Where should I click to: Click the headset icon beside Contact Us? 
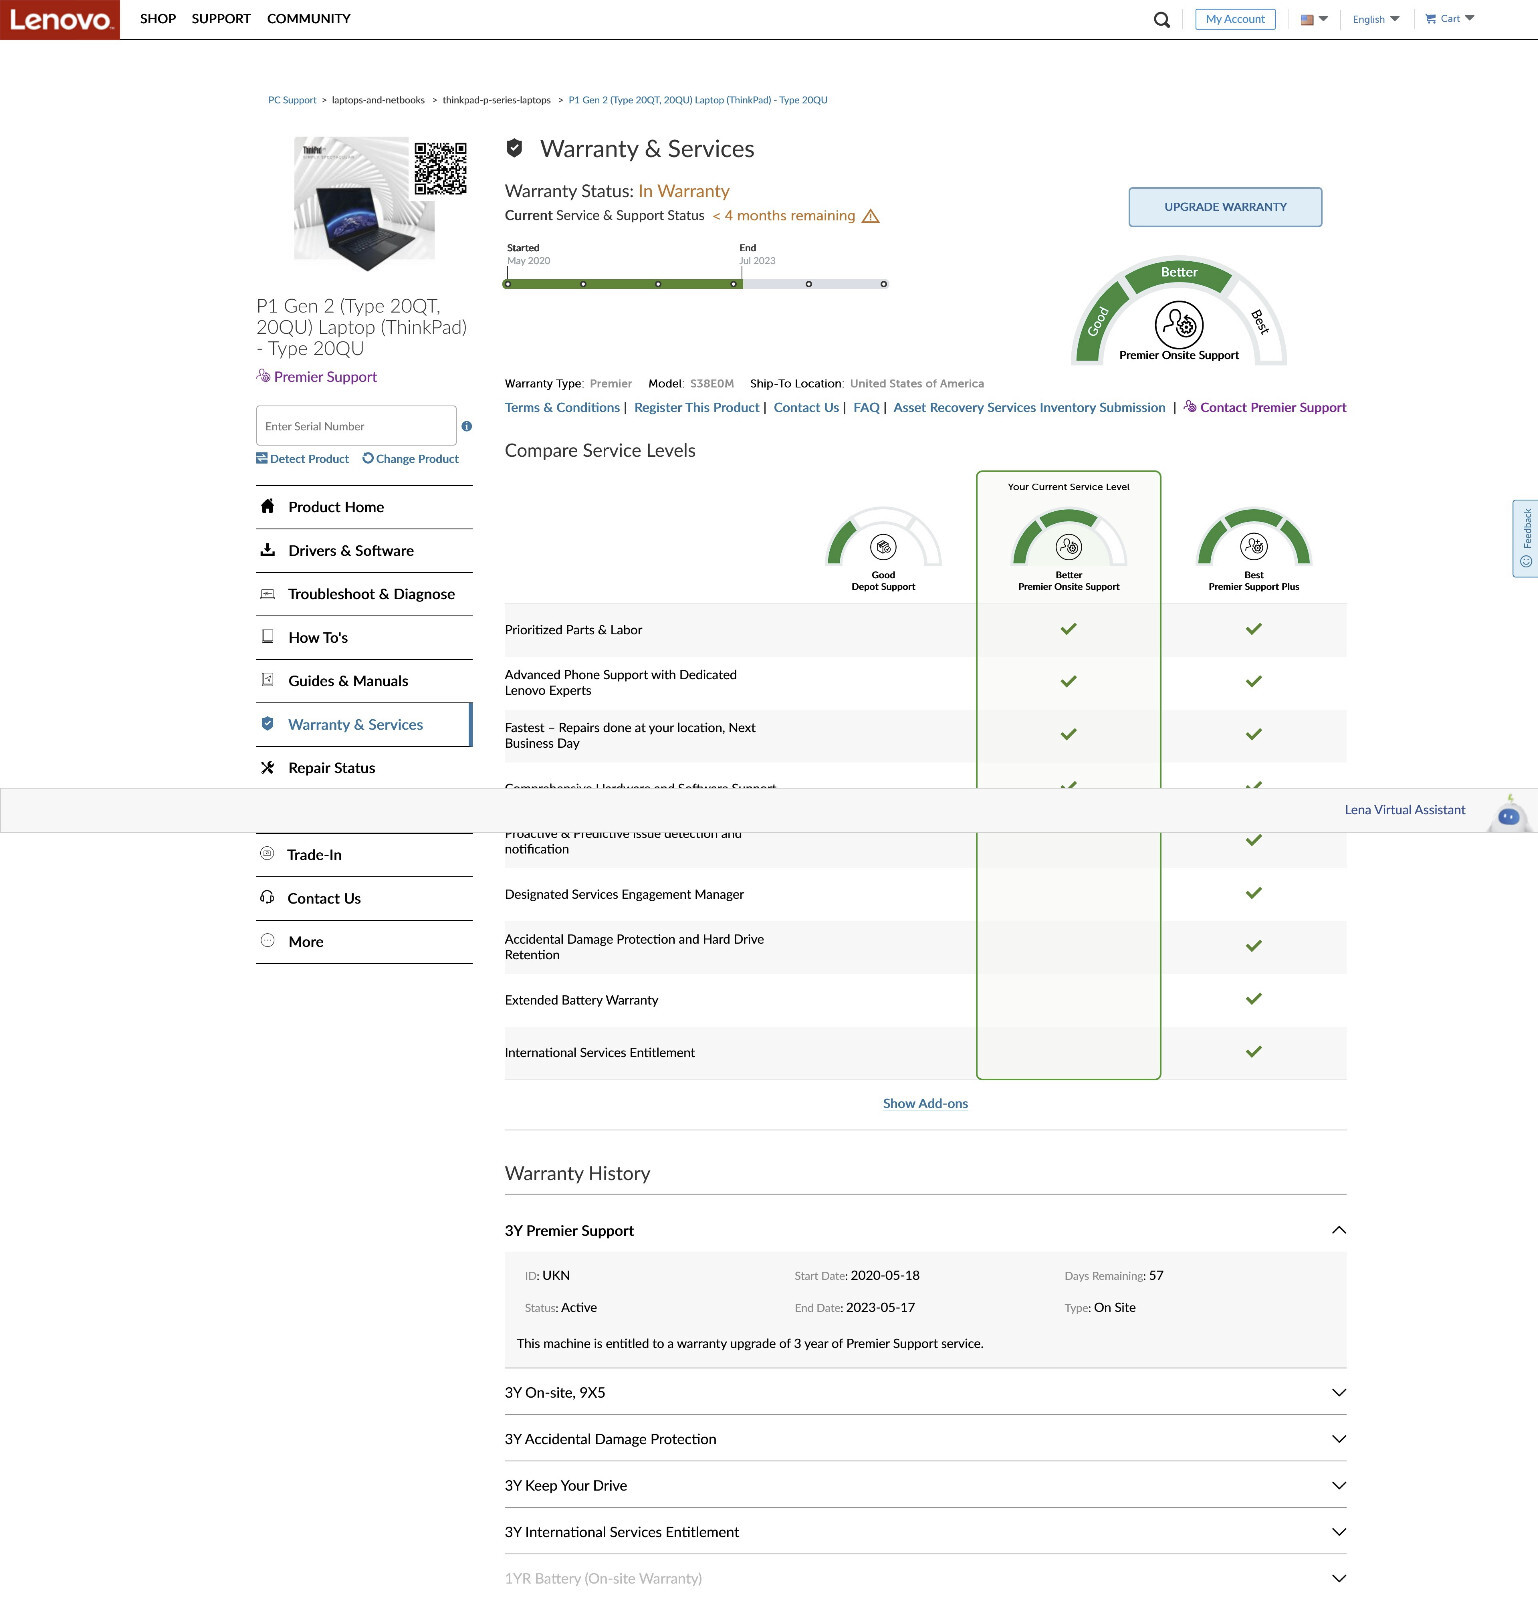pyautogui.click(x=267, y=898)
